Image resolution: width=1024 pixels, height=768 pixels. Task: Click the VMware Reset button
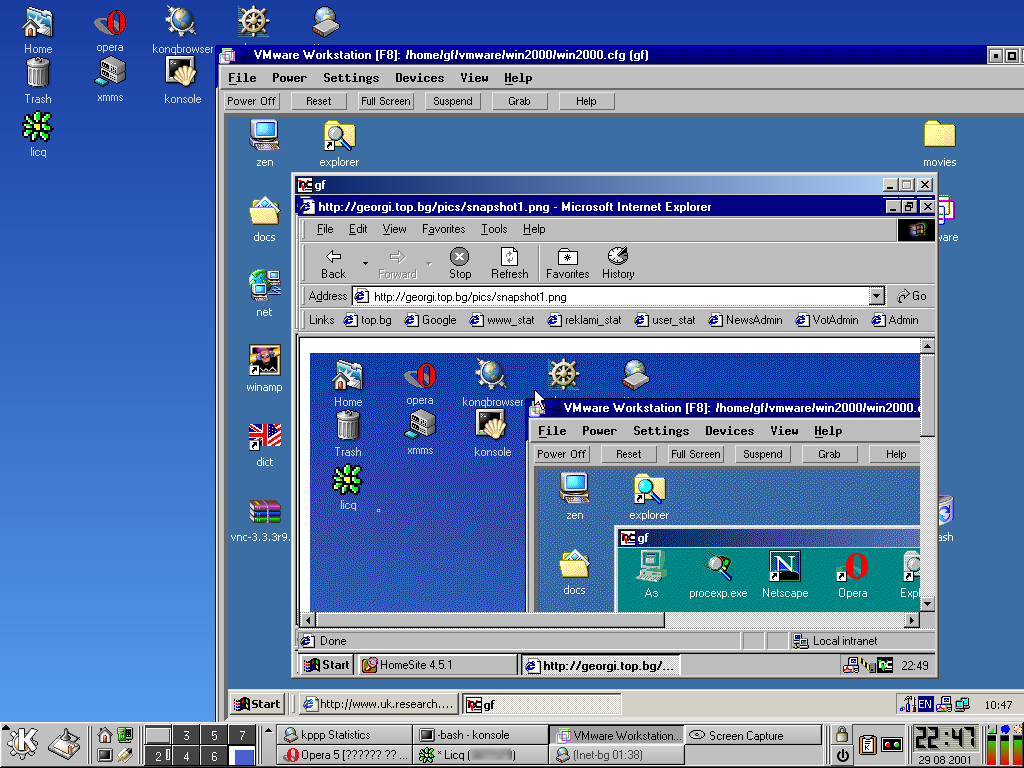coord(319,101)
